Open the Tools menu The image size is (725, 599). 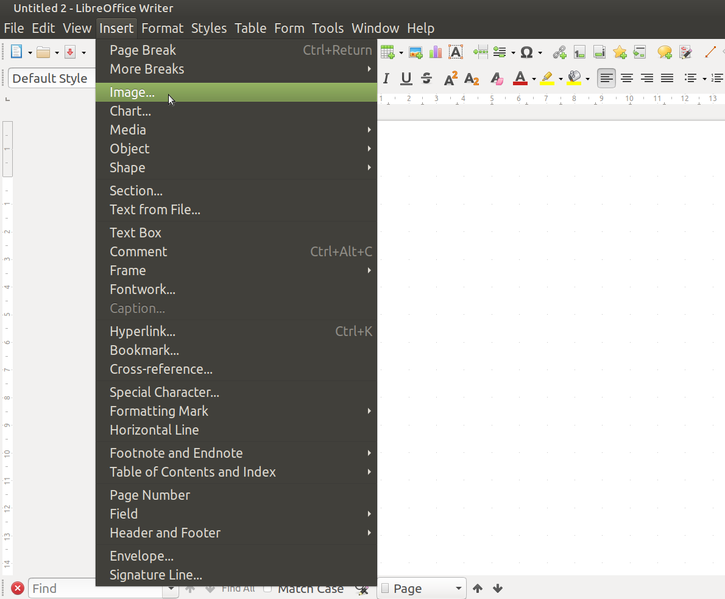click(x=327, y=28)
